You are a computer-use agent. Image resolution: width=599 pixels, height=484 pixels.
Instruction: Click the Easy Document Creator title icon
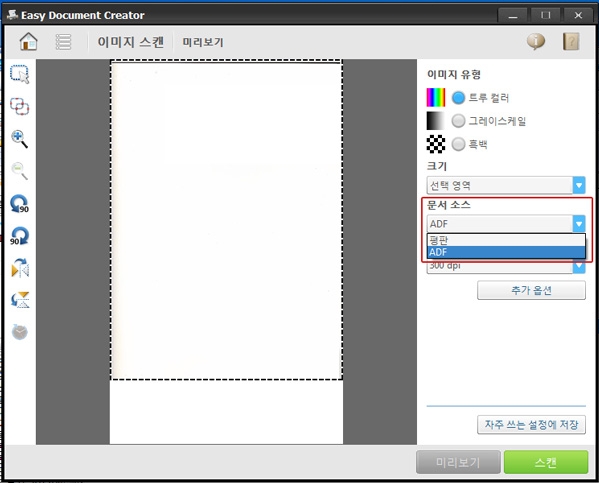13,15
